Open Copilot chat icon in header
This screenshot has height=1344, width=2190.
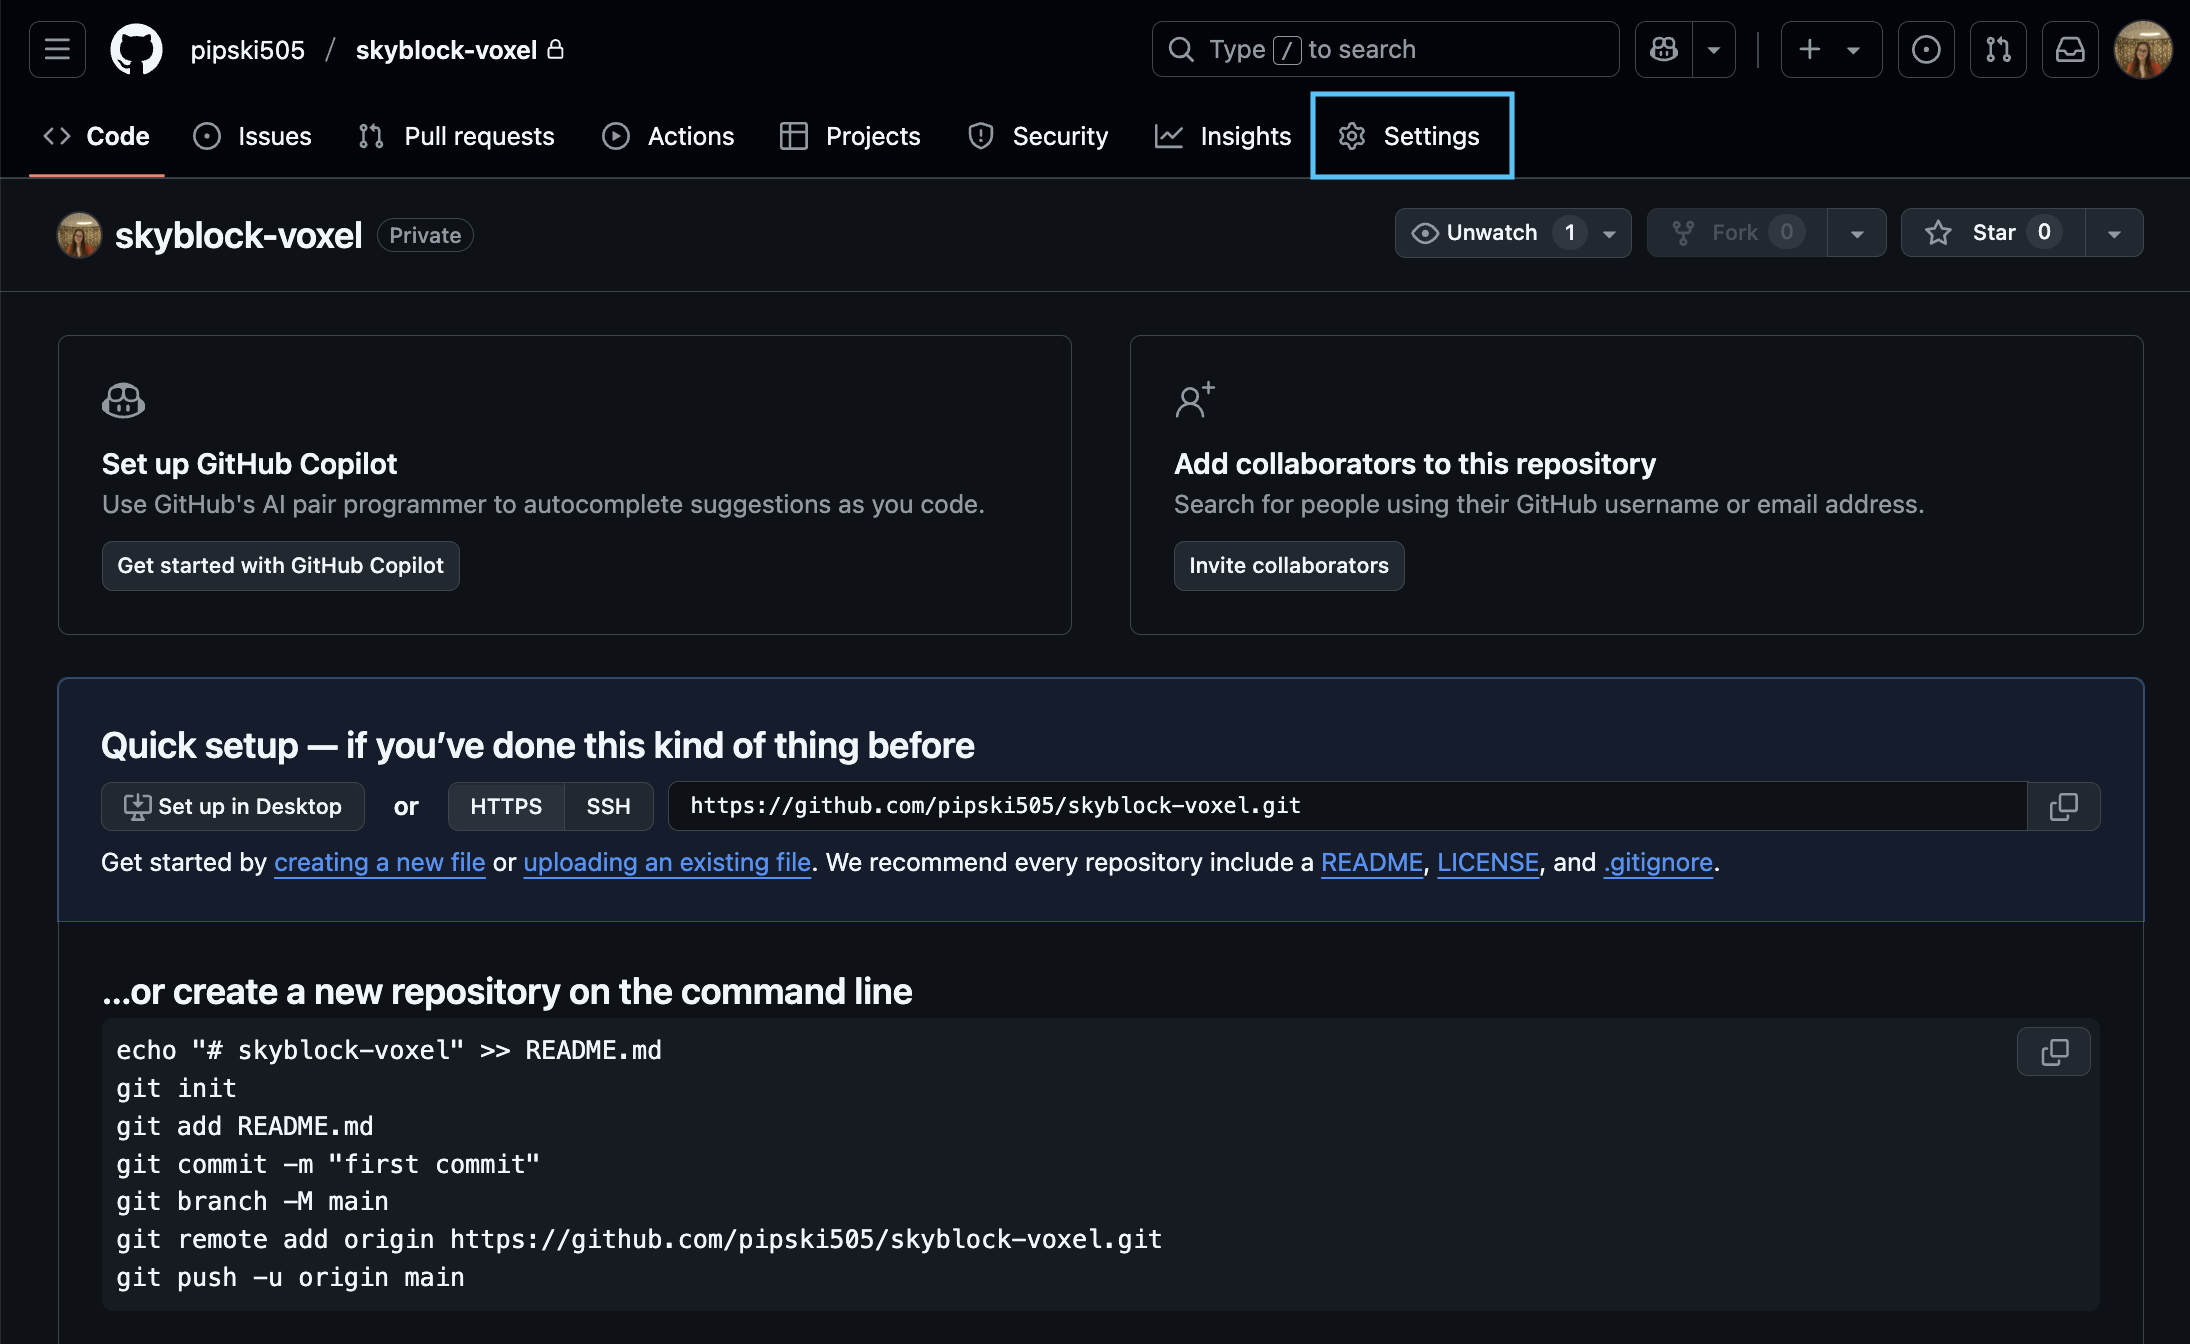click(x=1664, y=49)
